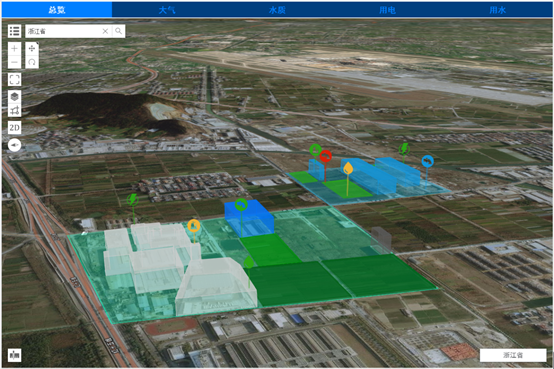Zoom out with the minus button
The height and width of the screenshot is (369, 554).
(14, 62)
